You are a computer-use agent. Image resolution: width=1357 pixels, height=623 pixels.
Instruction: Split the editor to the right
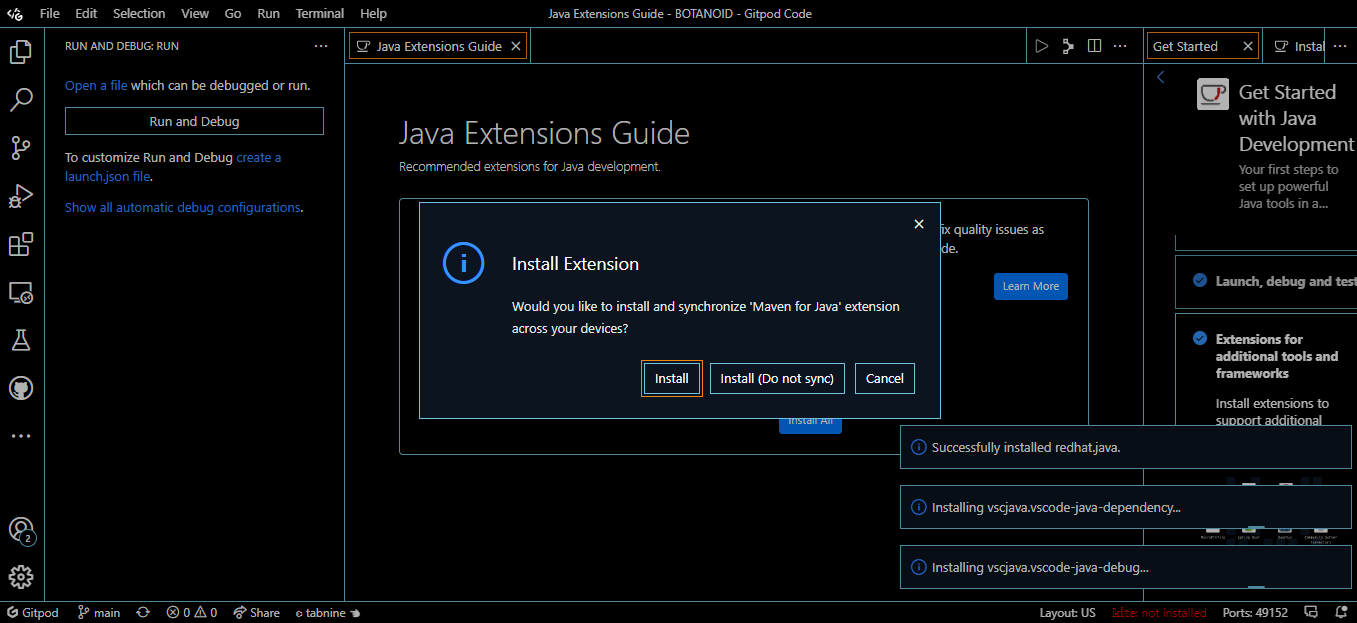click(x=1094, y=46)
